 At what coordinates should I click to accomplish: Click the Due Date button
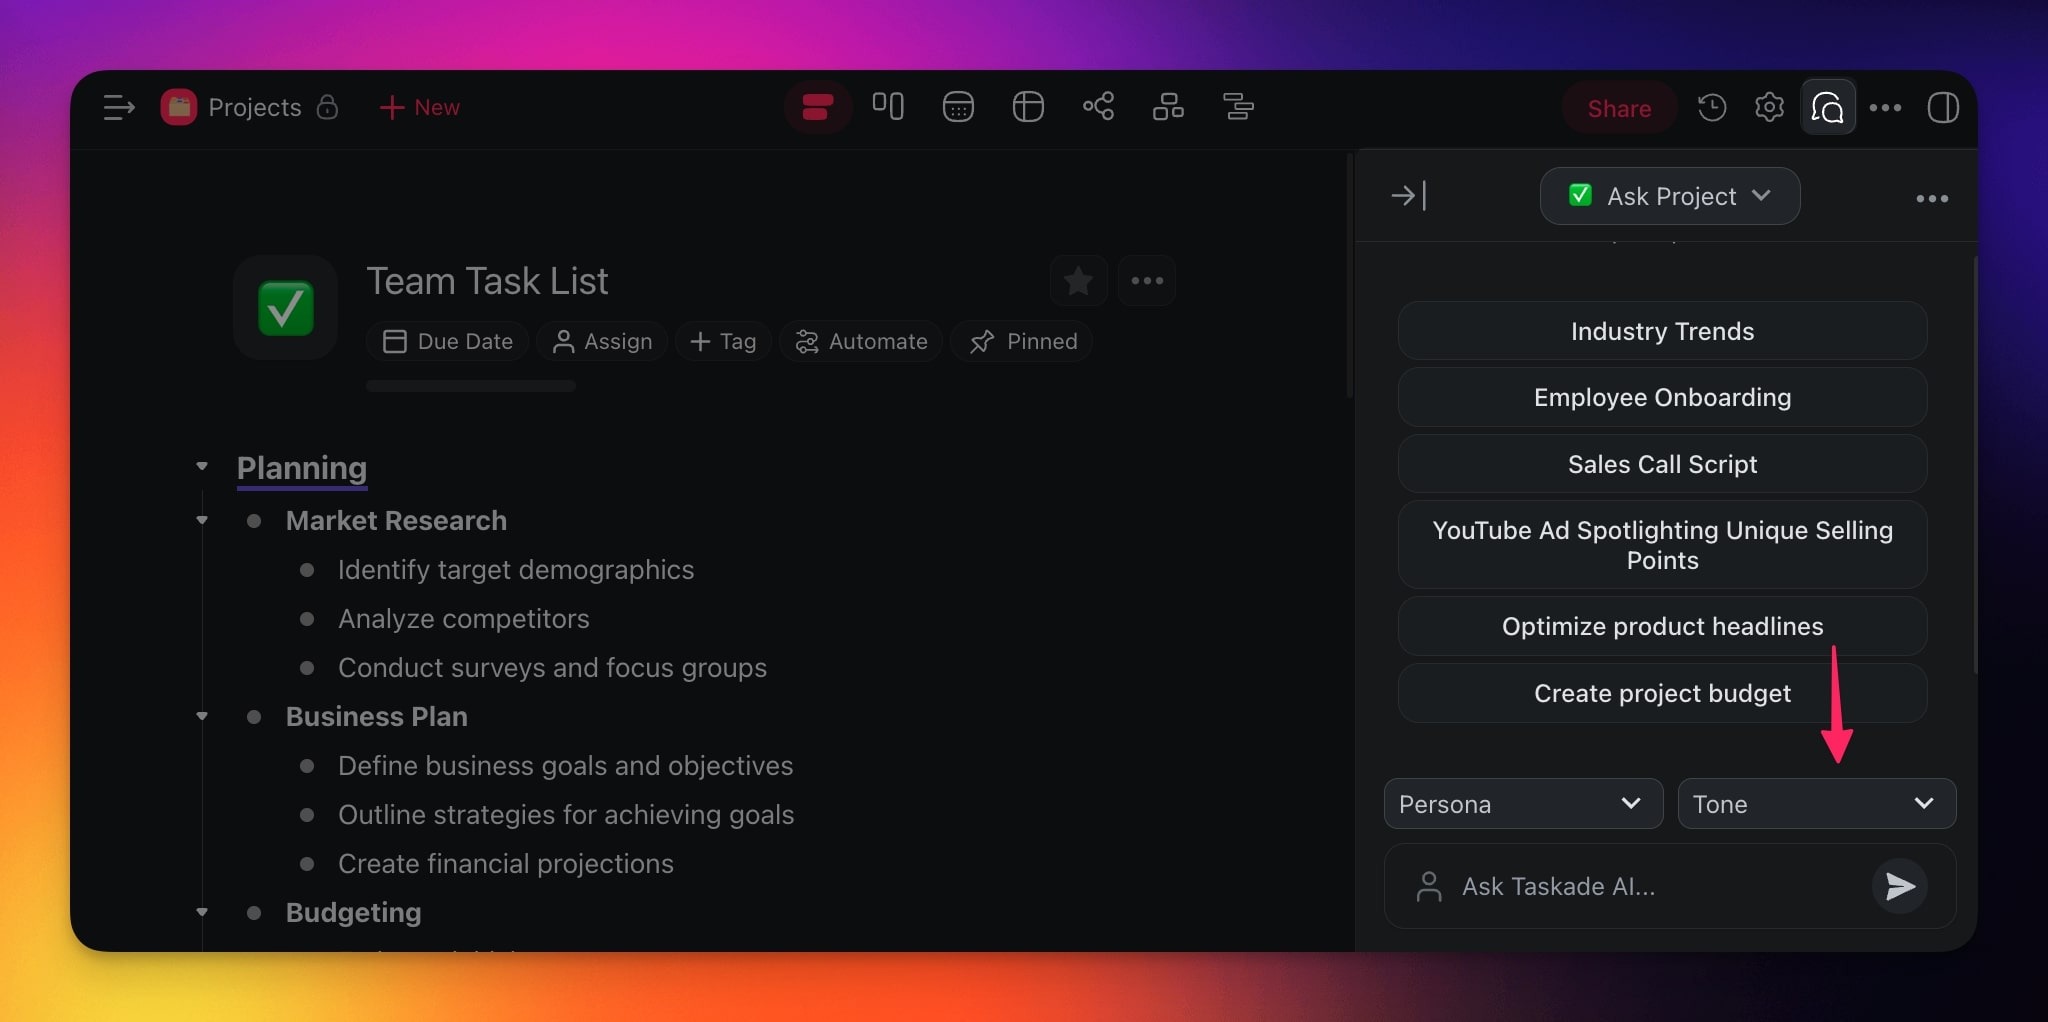[x=448, y=342]
